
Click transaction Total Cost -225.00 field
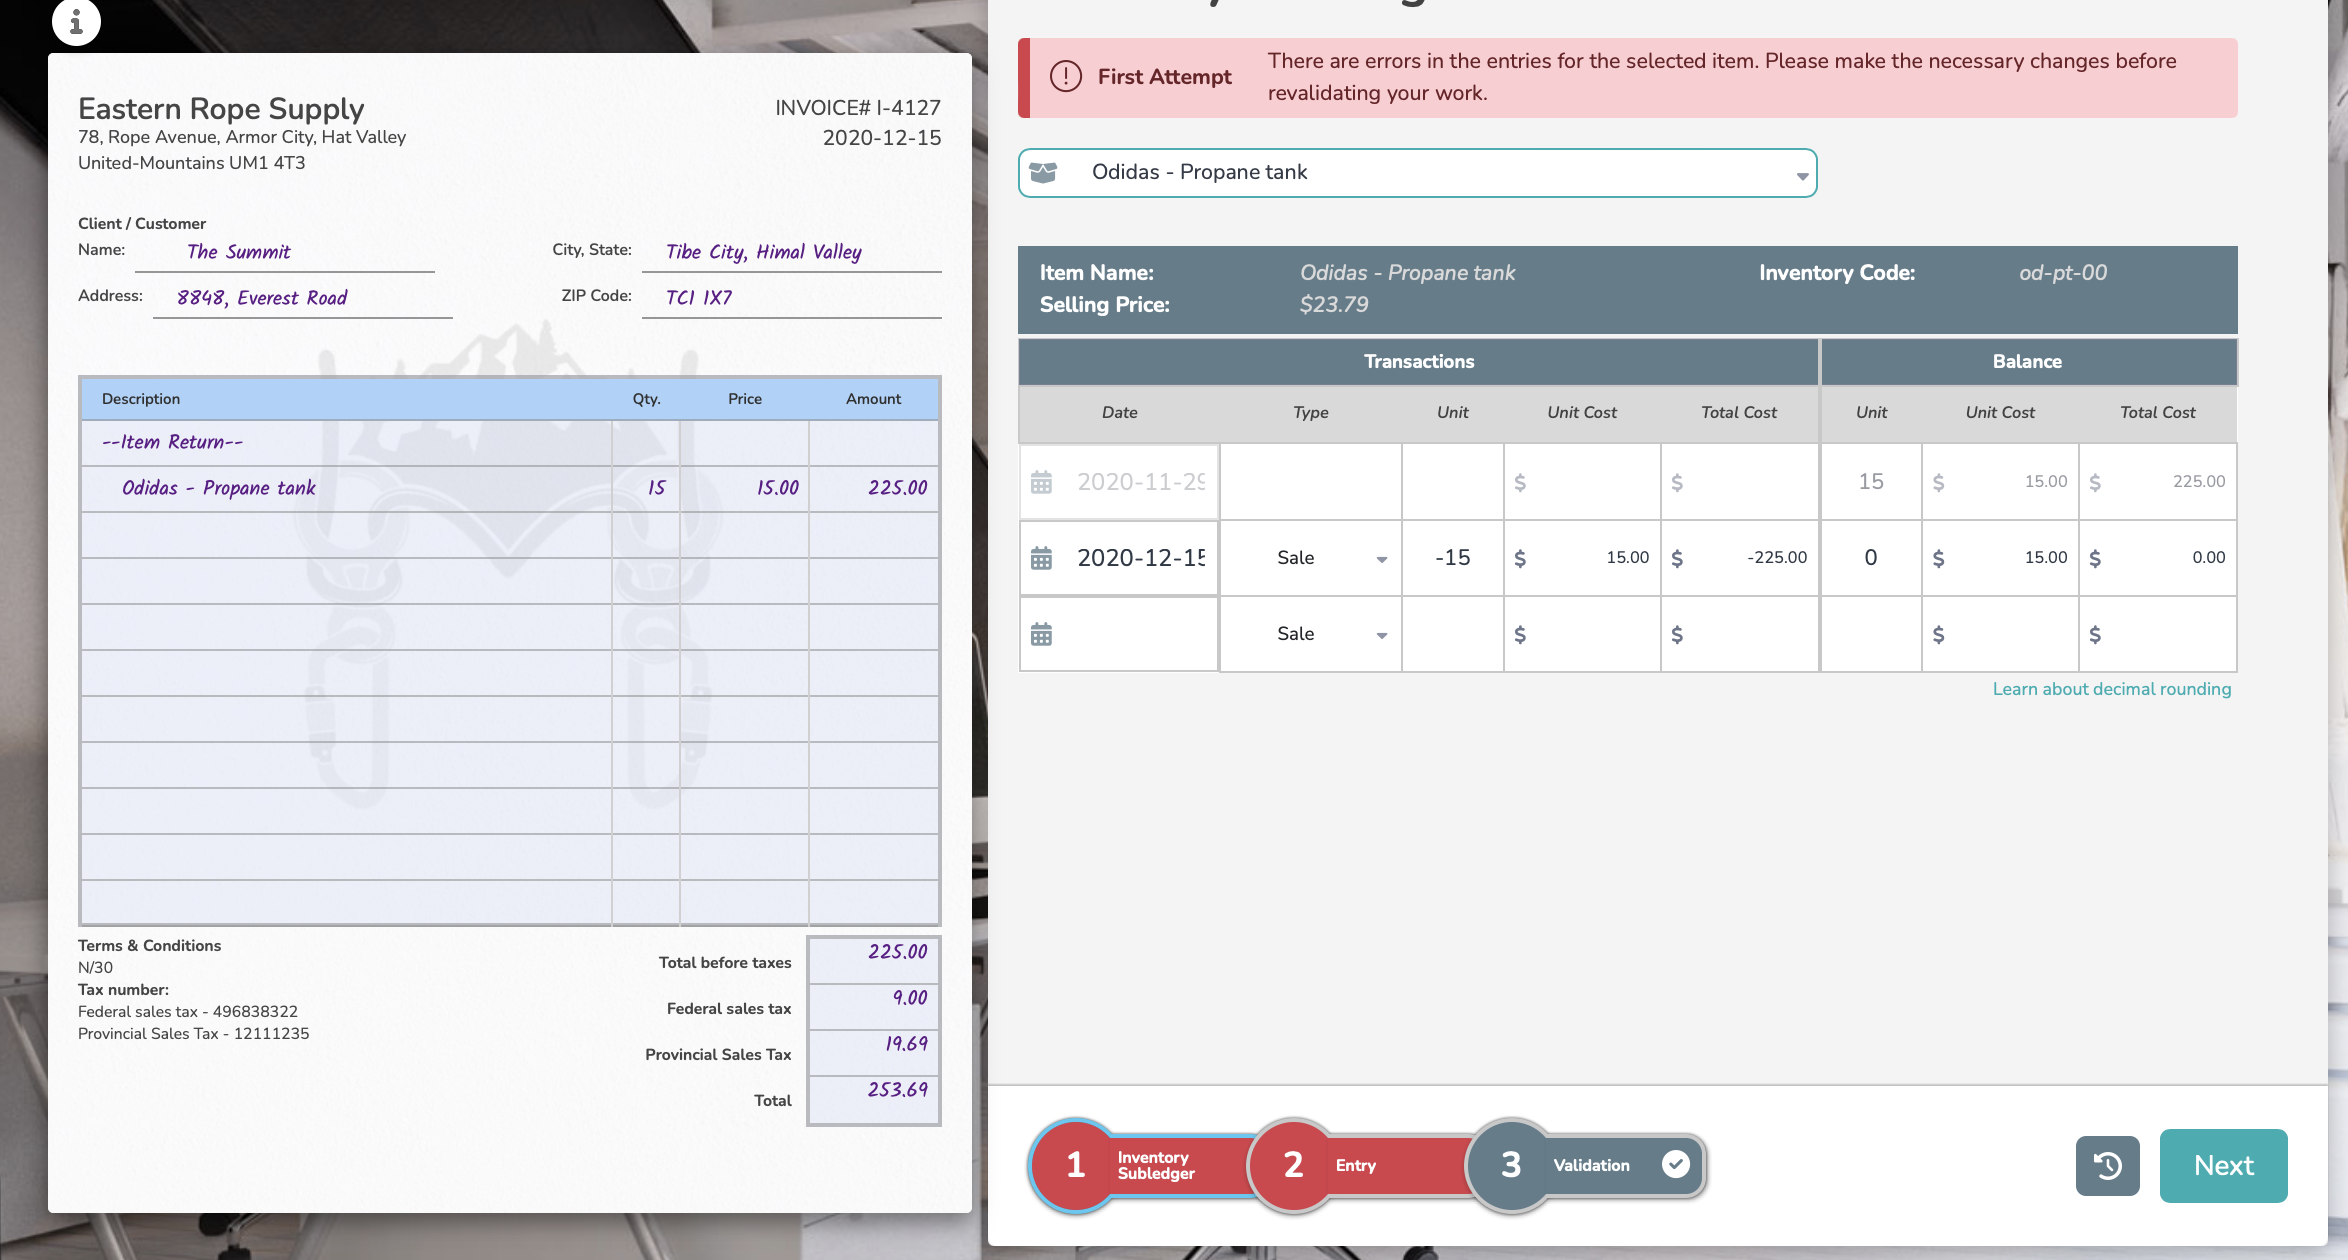click(x=1748, y=558)
